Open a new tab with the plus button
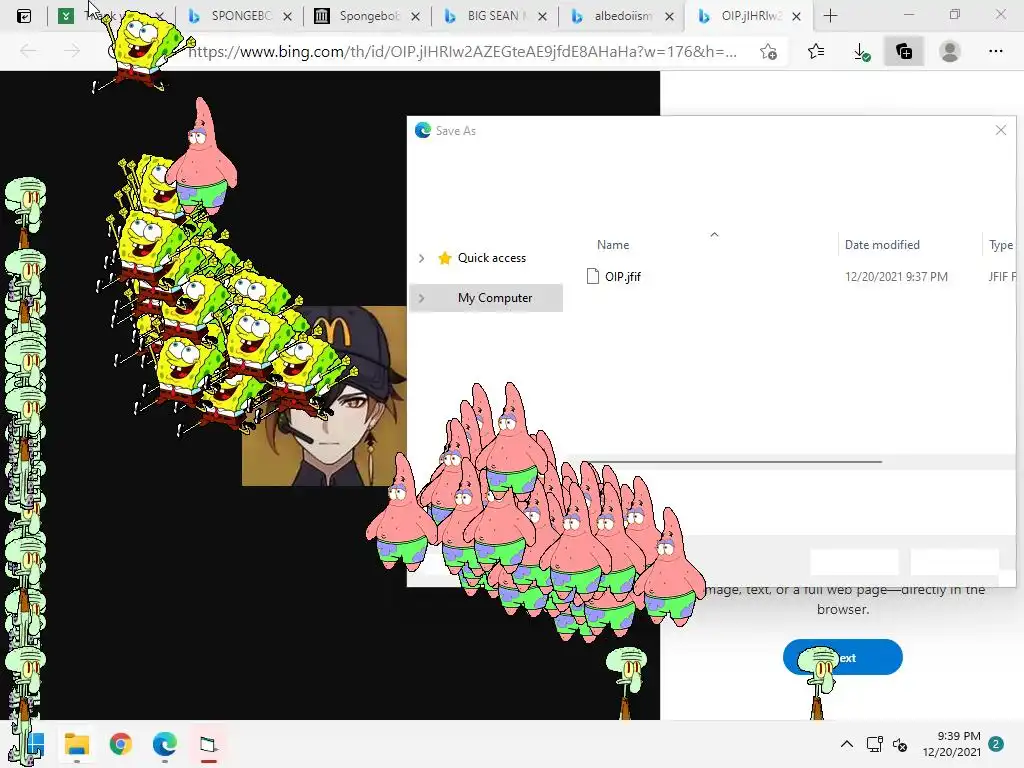Screen dimensions: 1024x768 point(830,16)
